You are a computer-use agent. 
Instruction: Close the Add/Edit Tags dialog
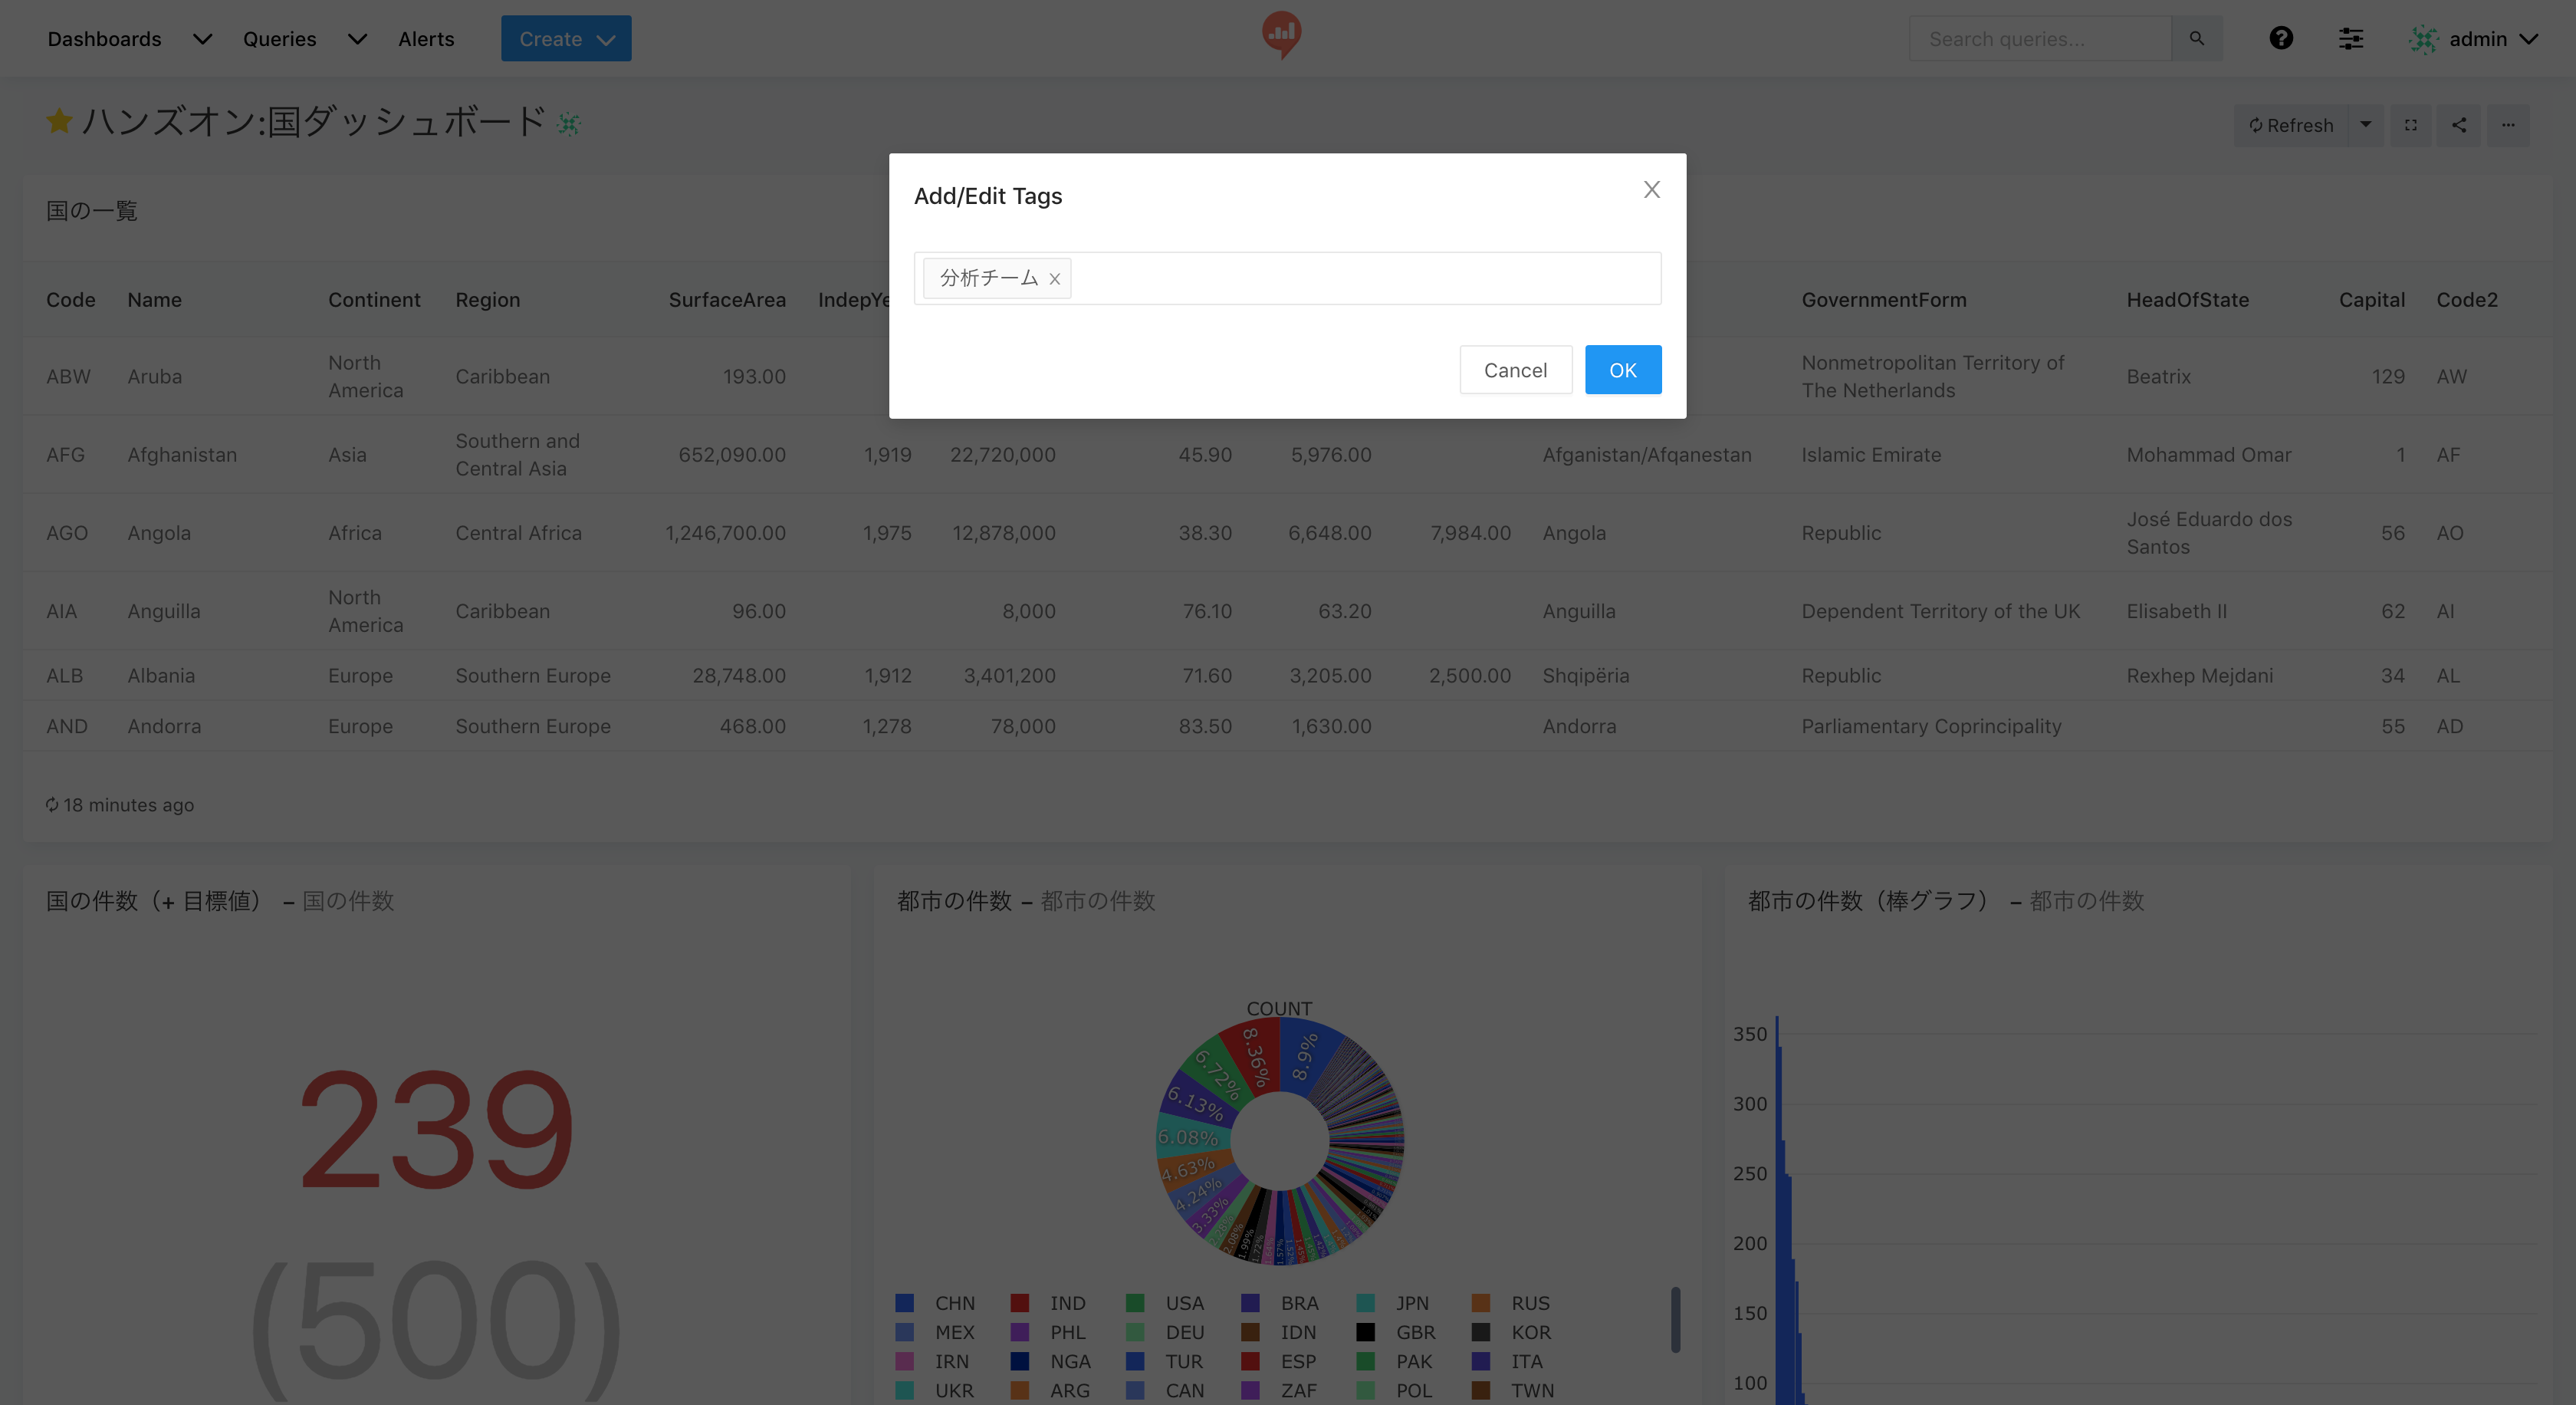click(1651, 190)
